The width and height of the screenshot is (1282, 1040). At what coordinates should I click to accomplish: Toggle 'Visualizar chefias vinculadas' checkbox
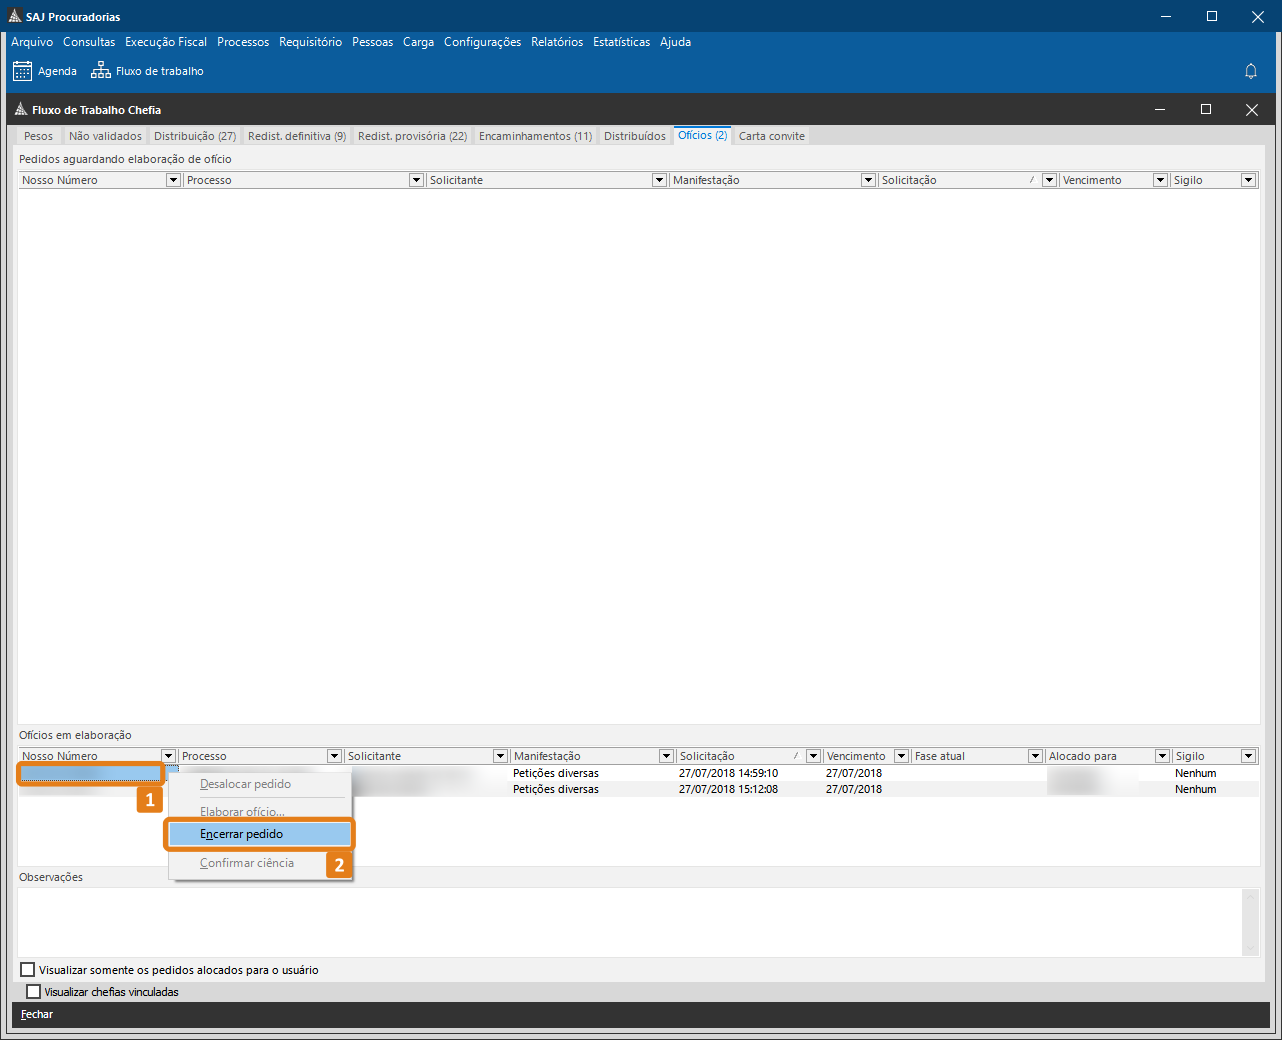click(34, 992)
